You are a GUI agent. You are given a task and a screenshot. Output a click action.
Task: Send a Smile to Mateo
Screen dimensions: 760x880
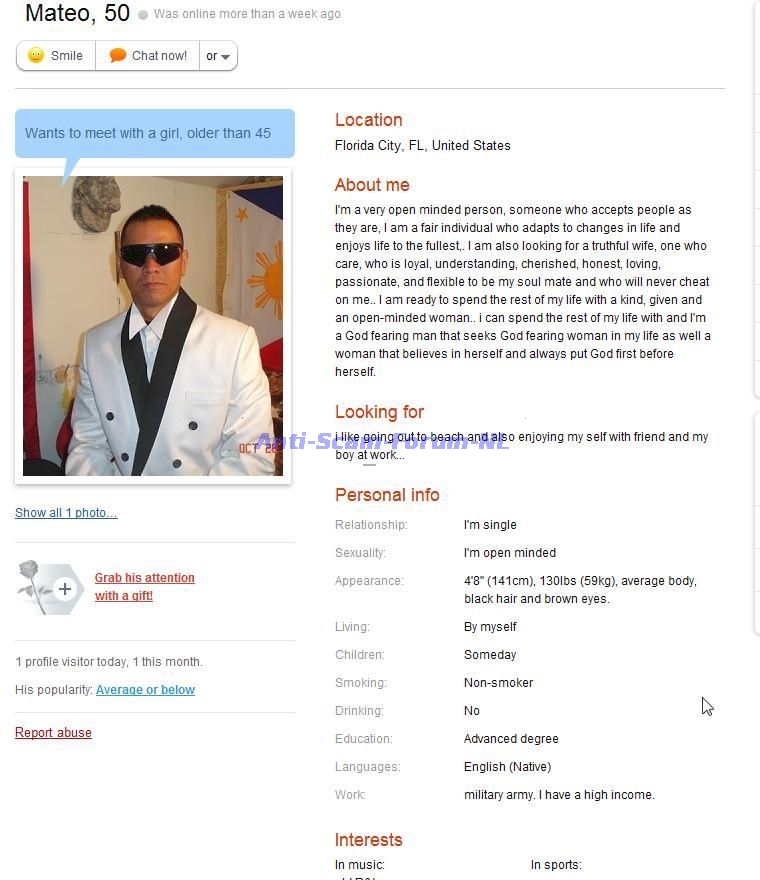coord(56,56)
